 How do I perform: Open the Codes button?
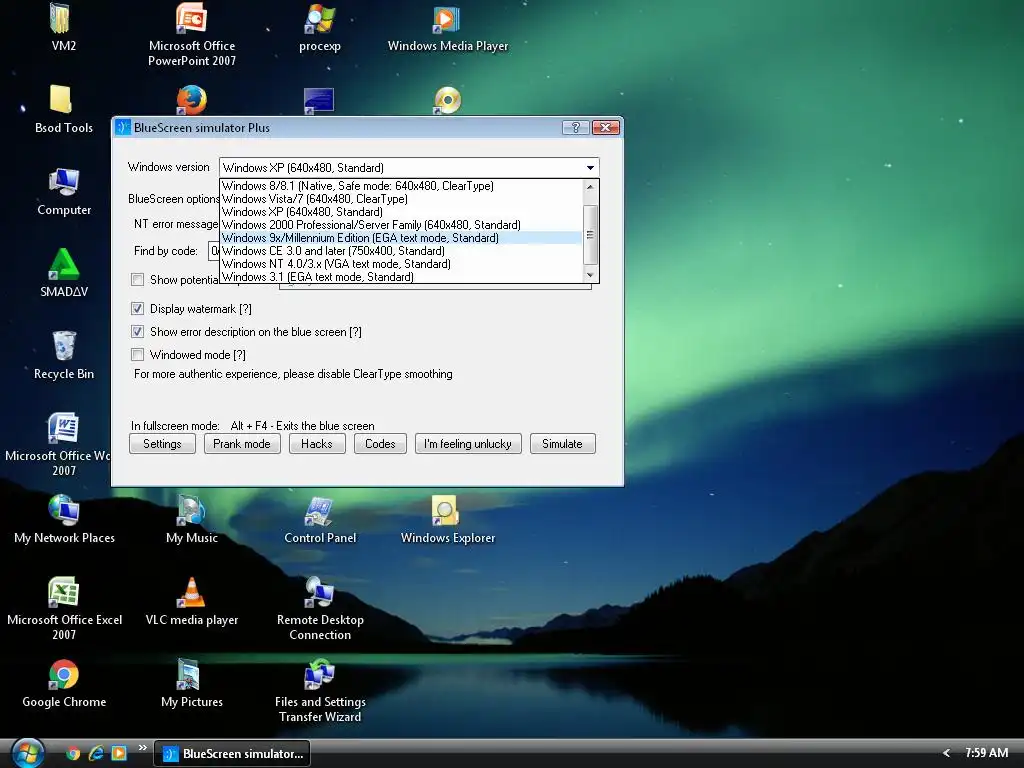click(x=380, y=444)
